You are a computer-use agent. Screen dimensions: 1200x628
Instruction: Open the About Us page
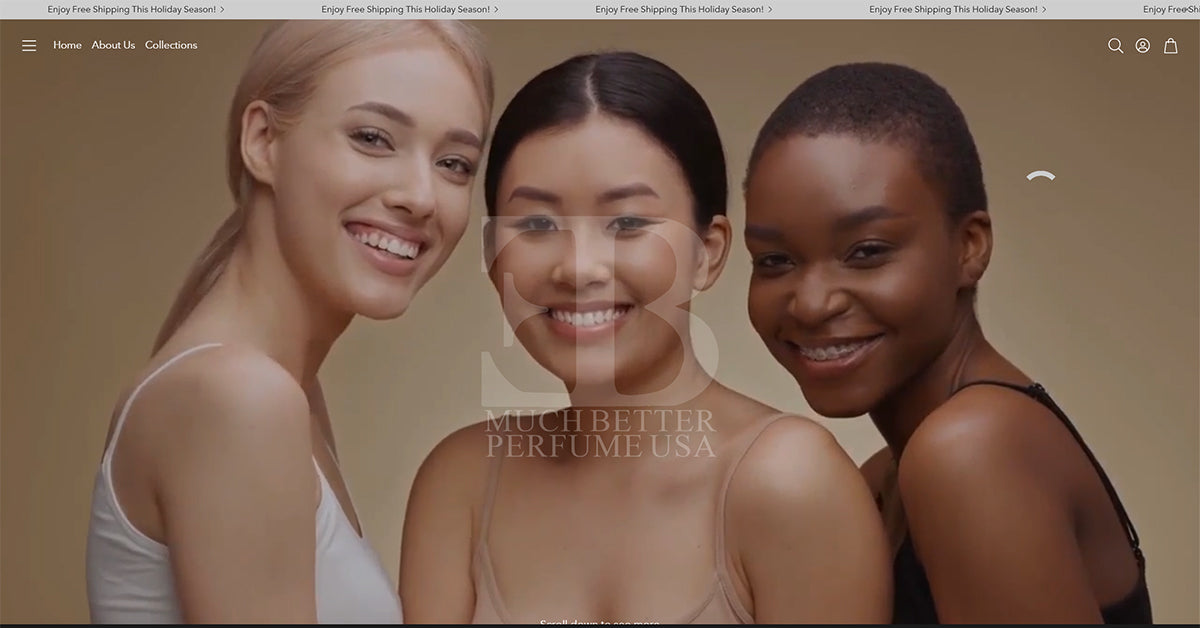(113, 46)
